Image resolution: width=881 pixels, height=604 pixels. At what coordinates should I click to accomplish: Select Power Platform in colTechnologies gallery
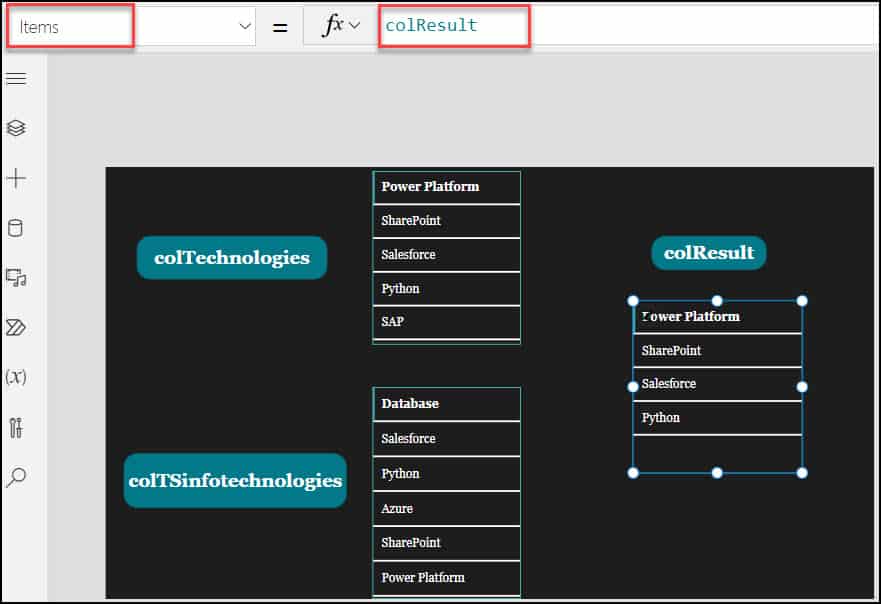pos(447,187)
